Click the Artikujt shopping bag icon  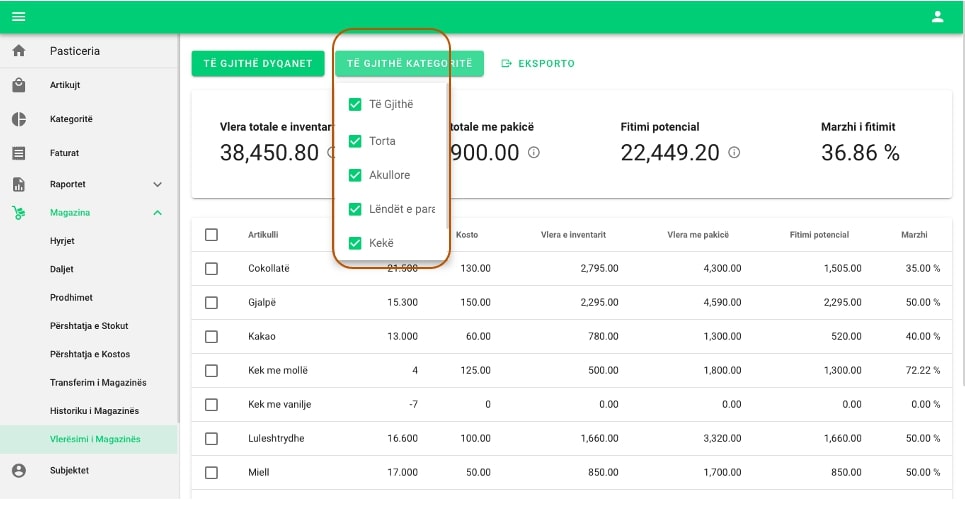click(x=18, y=85)
